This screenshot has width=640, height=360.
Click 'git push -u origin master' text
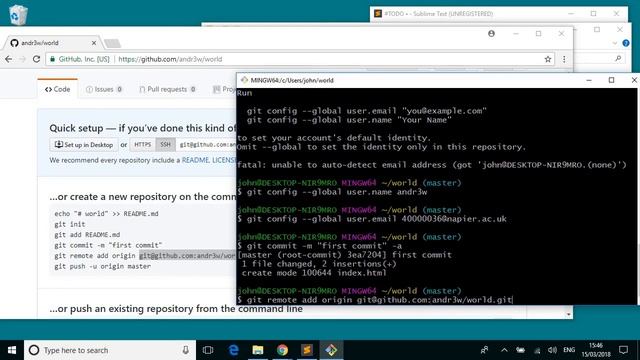102,266
